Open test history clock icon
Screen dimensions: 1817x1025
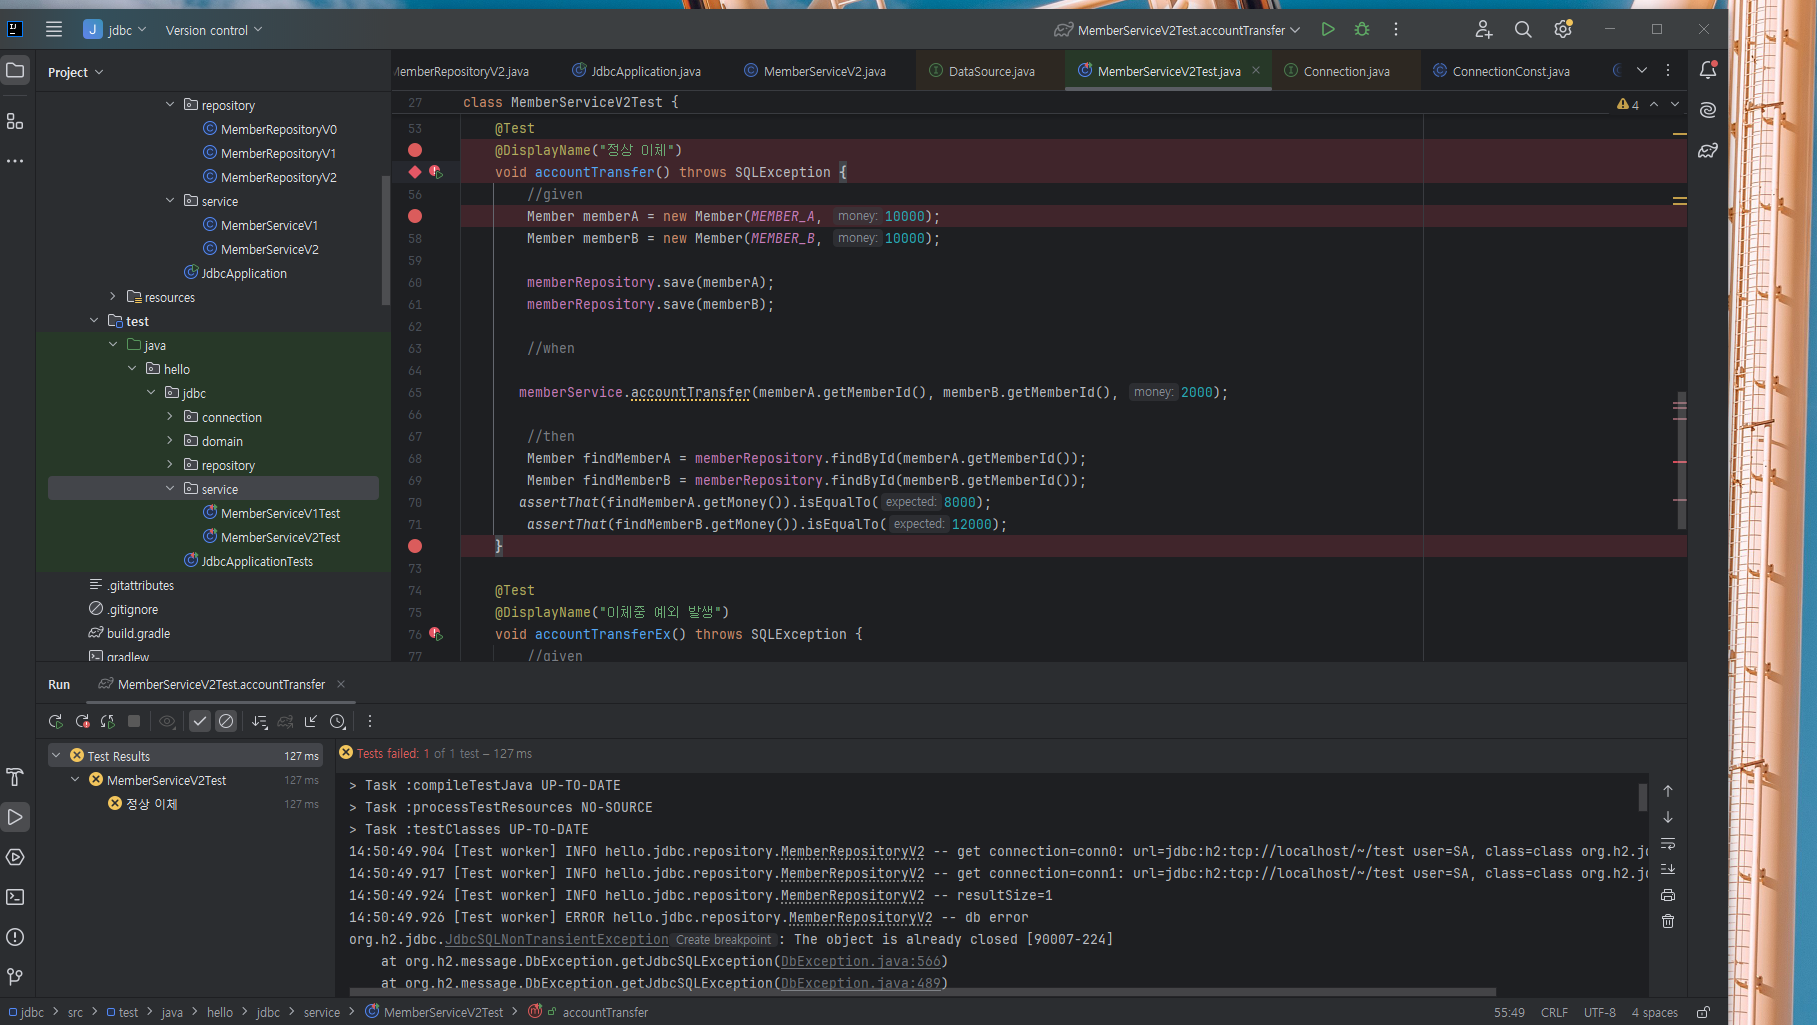[338, 721]
